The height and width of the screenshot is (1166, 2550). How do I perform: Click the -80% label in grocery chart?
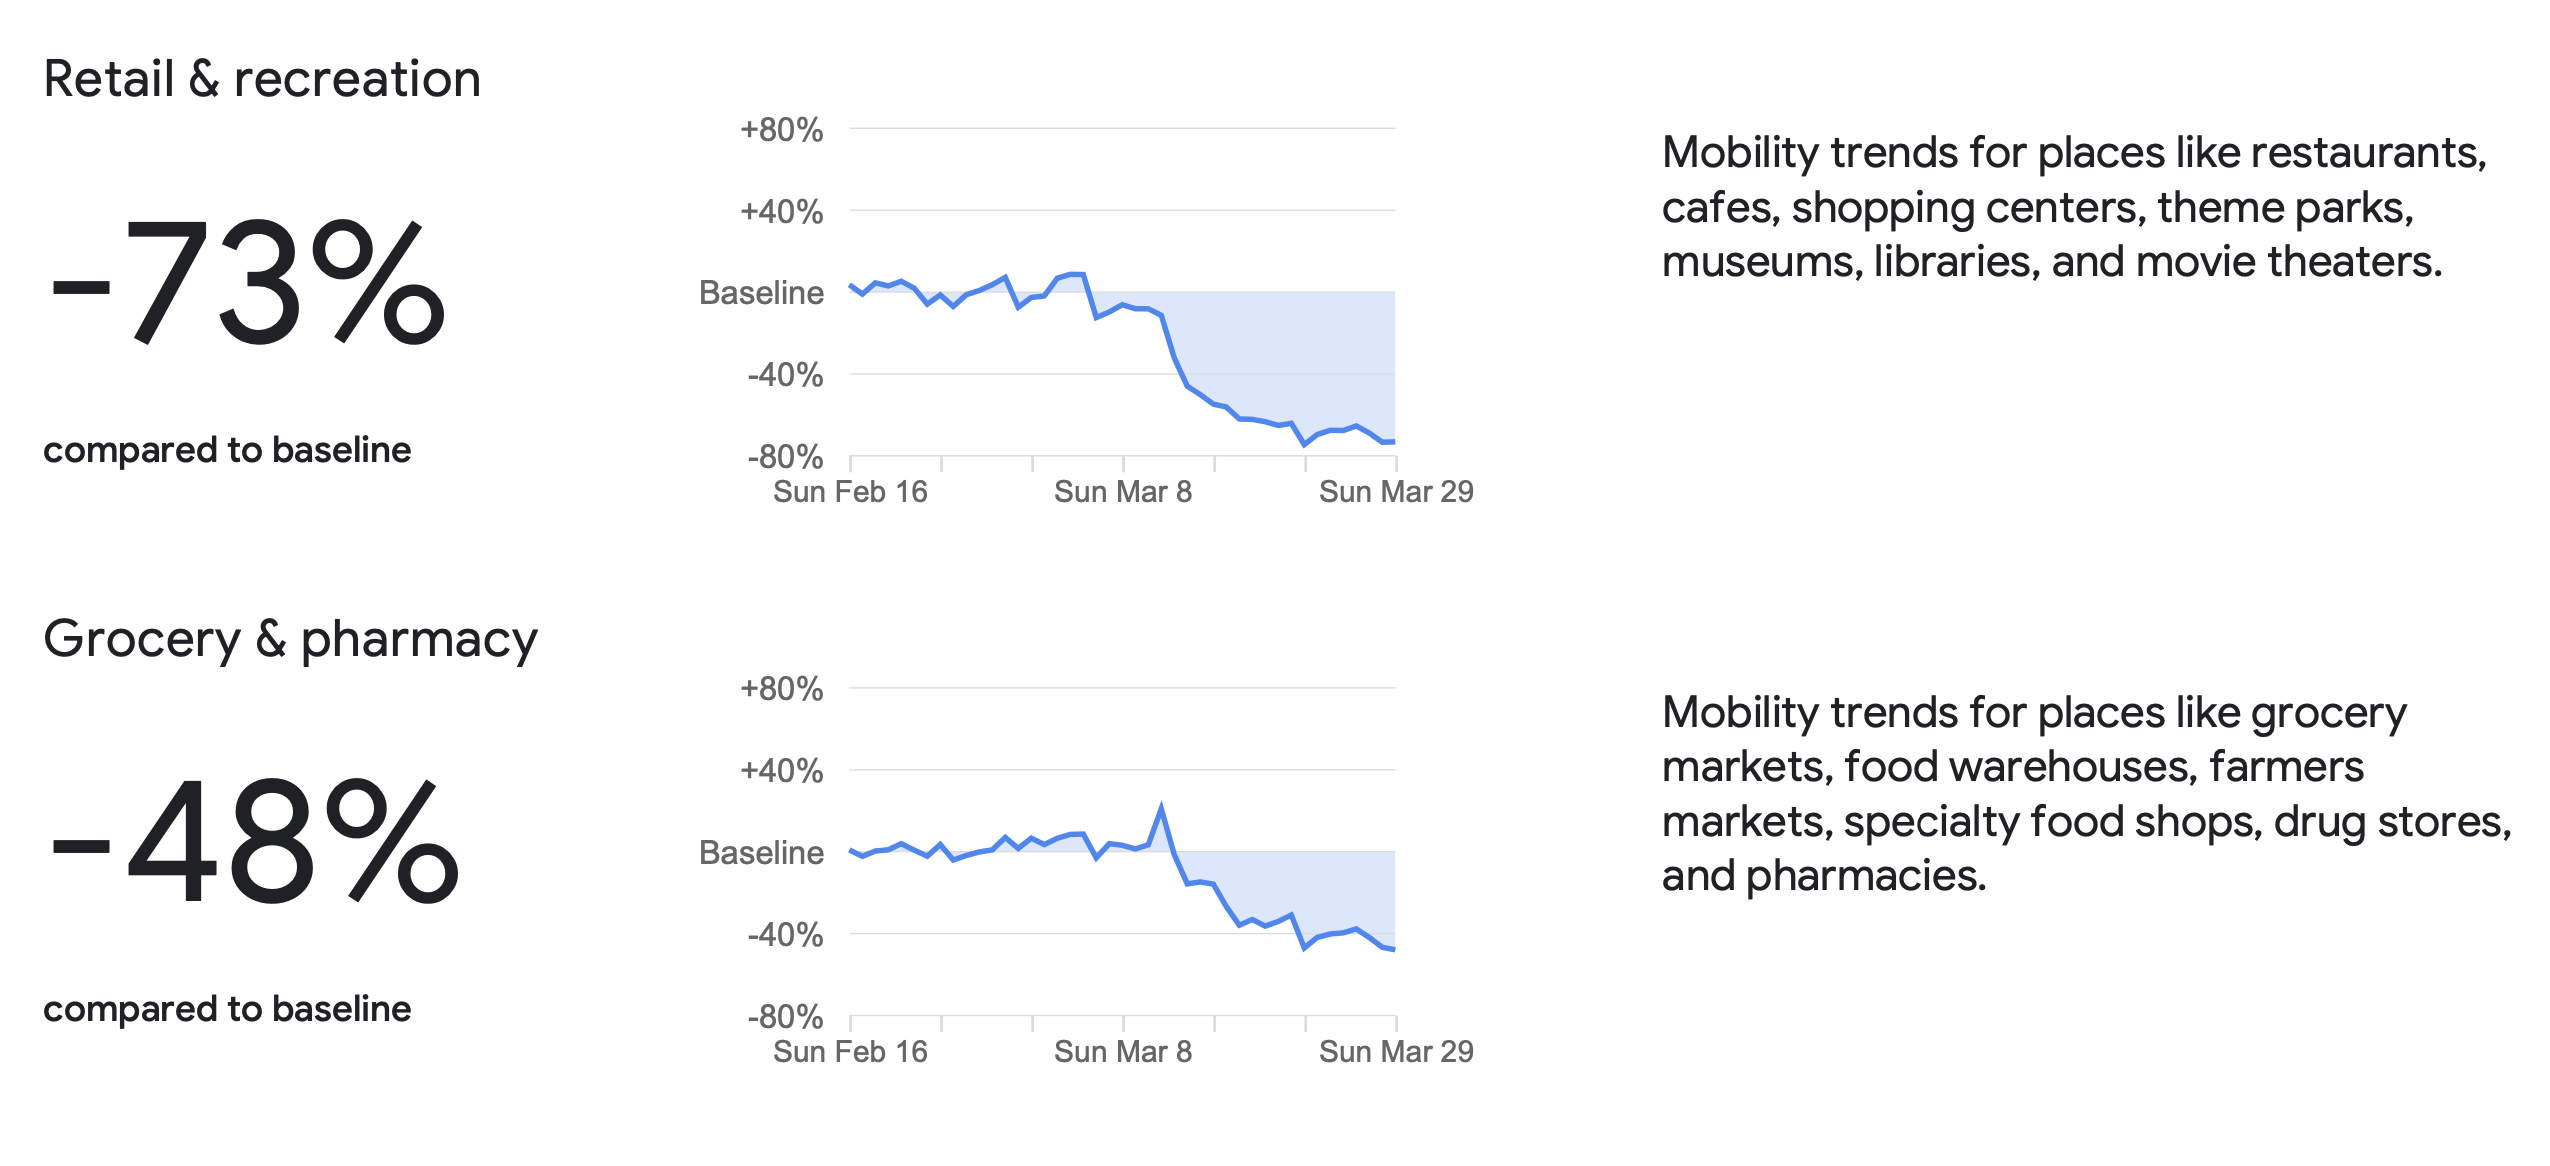coord(785,1017)
